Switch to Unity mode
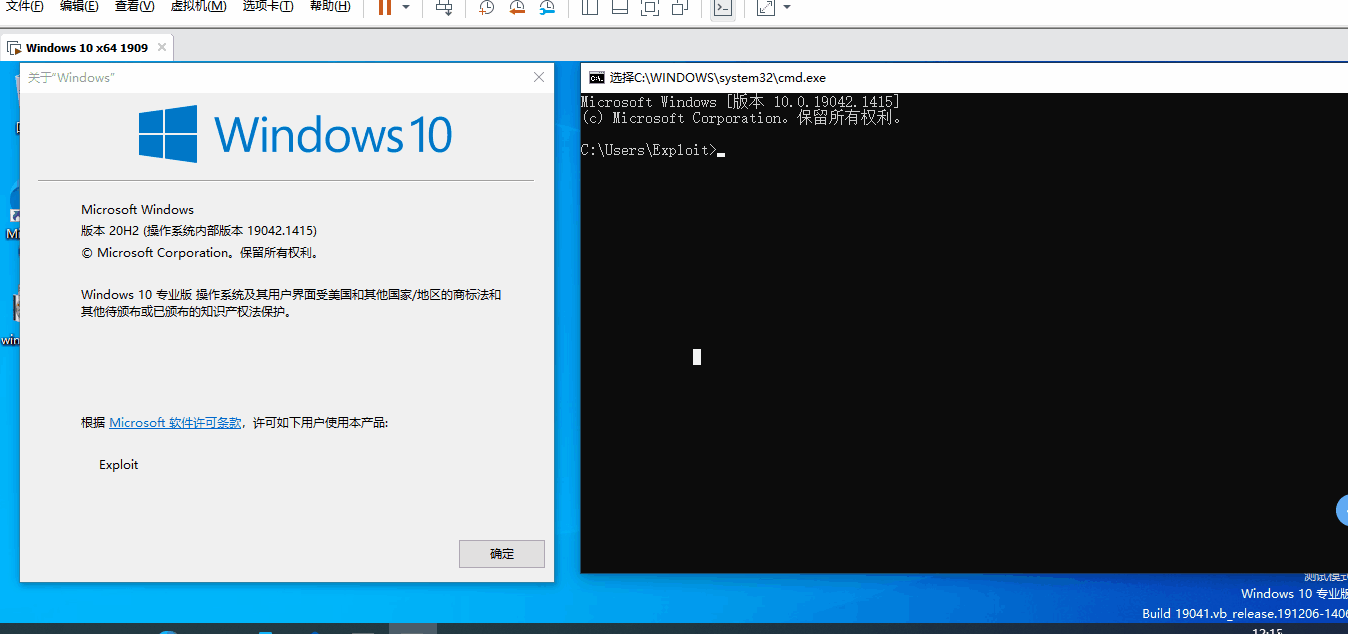The image size is (1348, 634). (x=680, y=8)
